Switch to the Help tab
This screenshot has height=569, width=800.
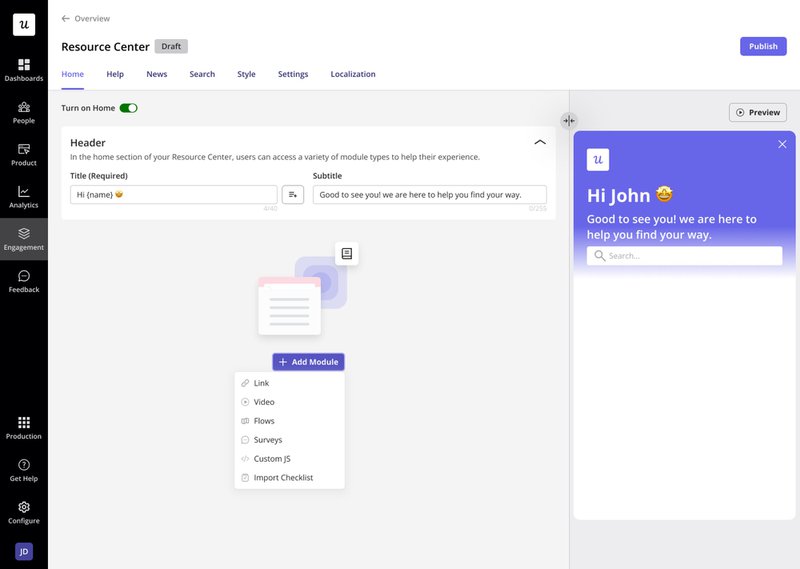115,74
